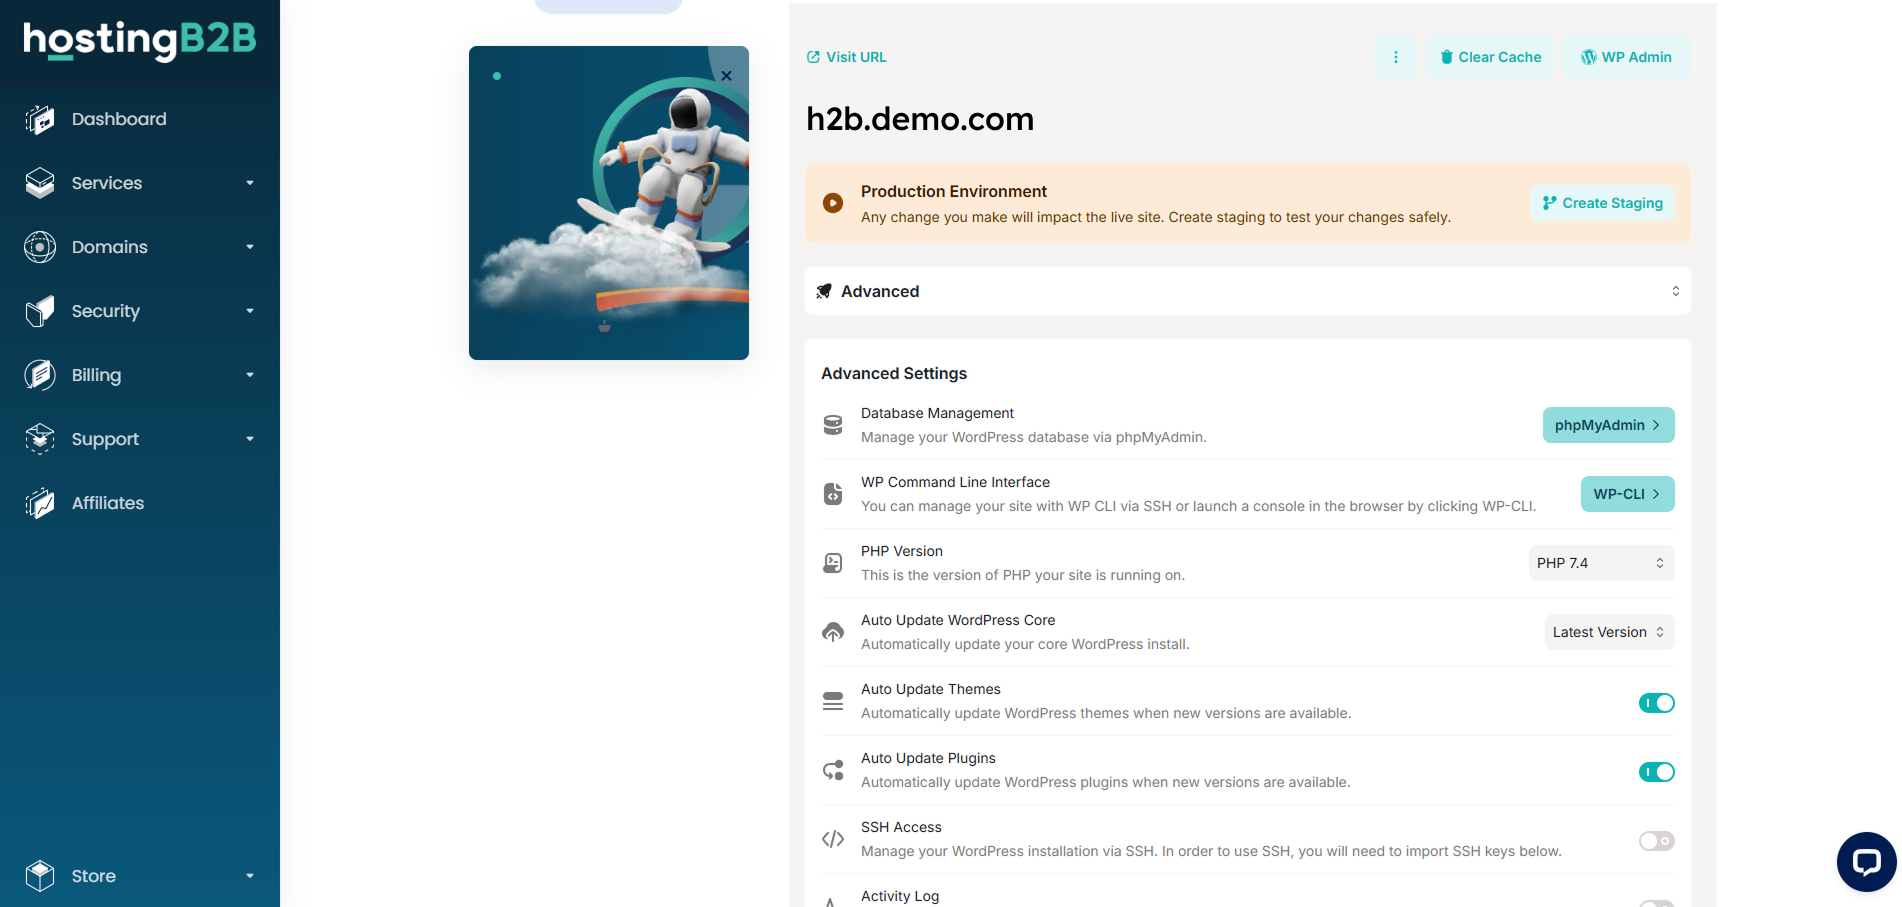Open the live chat widget
This screenshot has width=1902, height=907.
1866,861
